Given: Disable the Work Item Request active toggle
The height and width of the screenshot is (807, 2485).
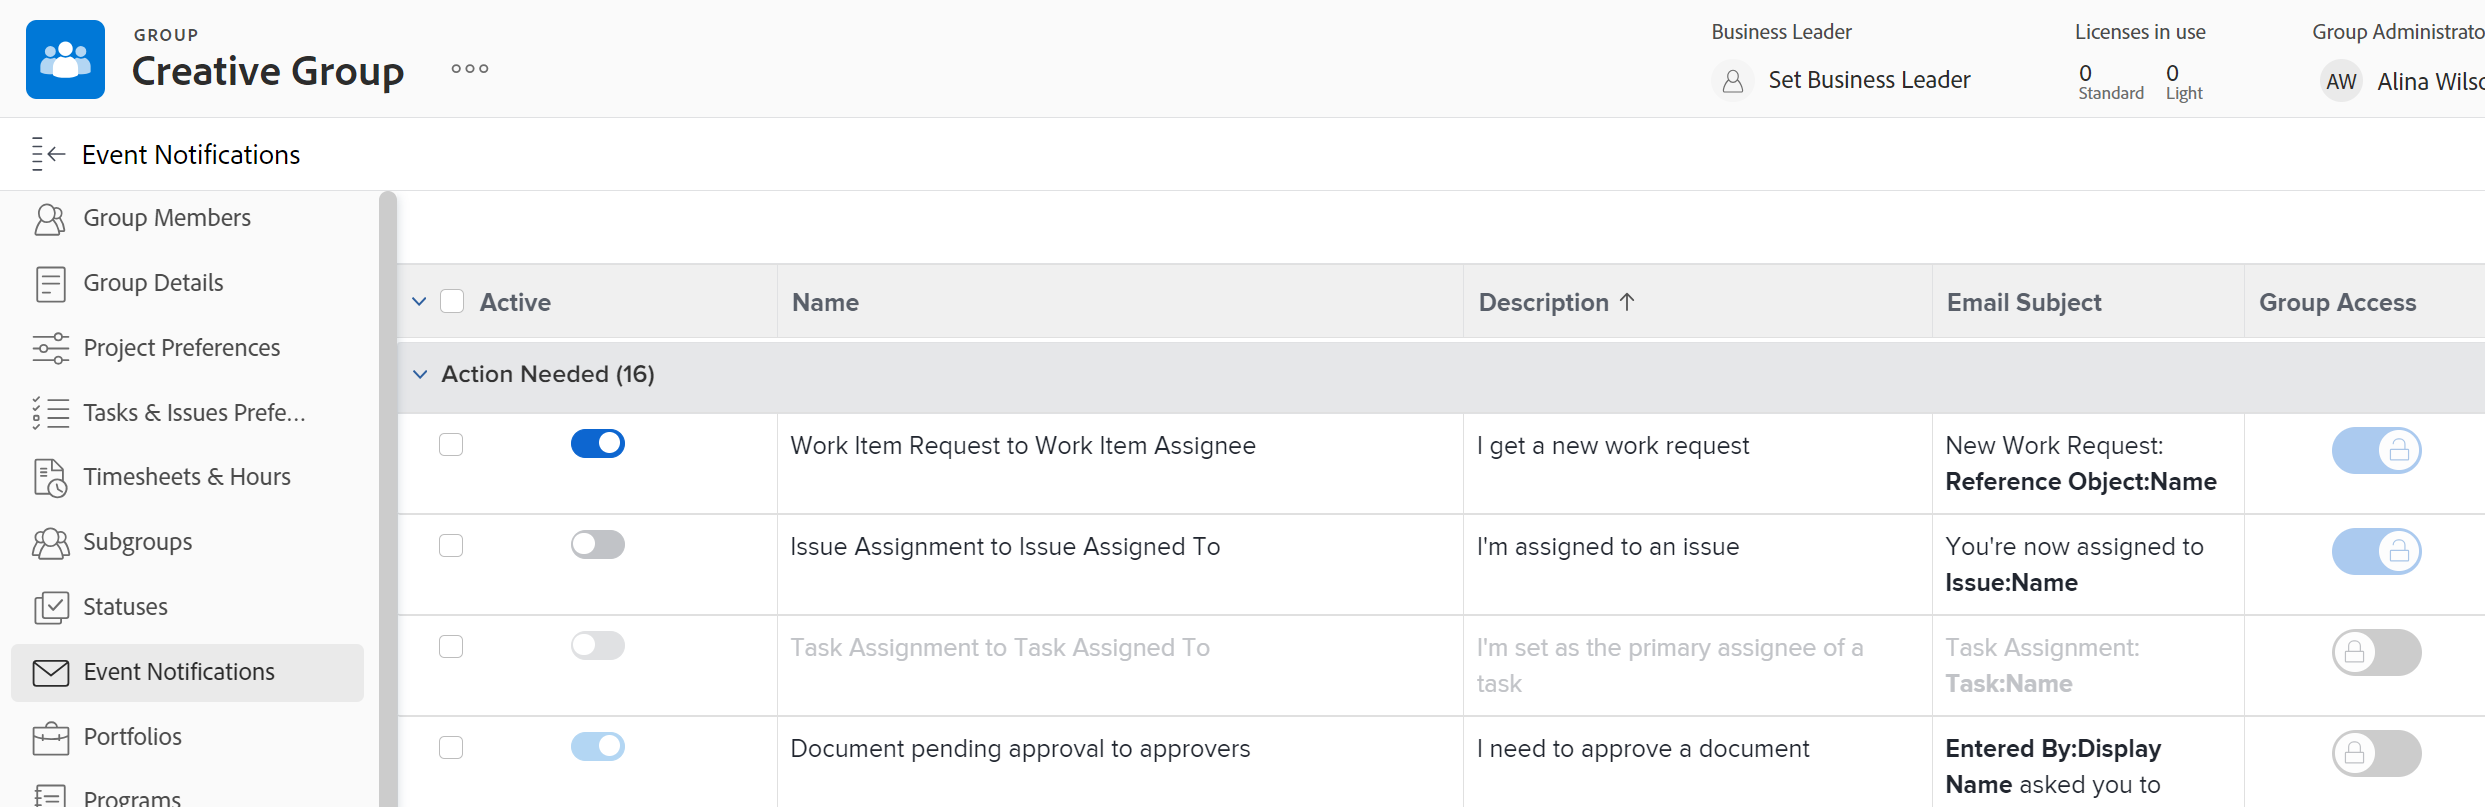Looking at the screenshot, I should 598,444.
